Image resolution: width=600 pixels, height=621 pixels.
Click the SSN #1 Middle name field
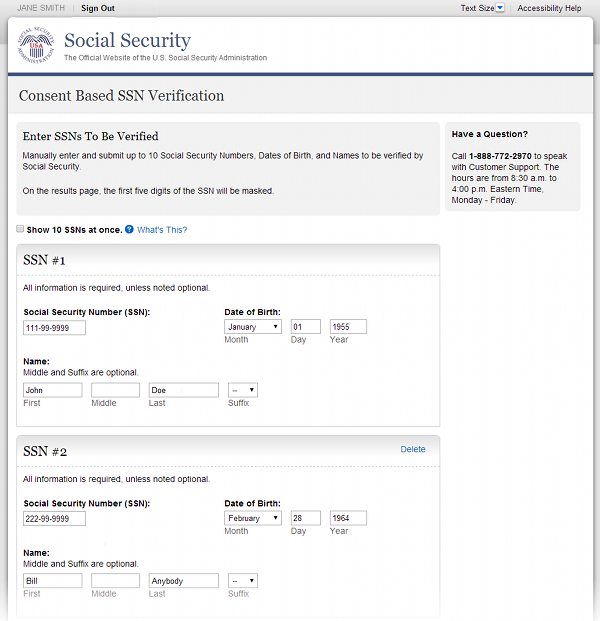(115, 390)
